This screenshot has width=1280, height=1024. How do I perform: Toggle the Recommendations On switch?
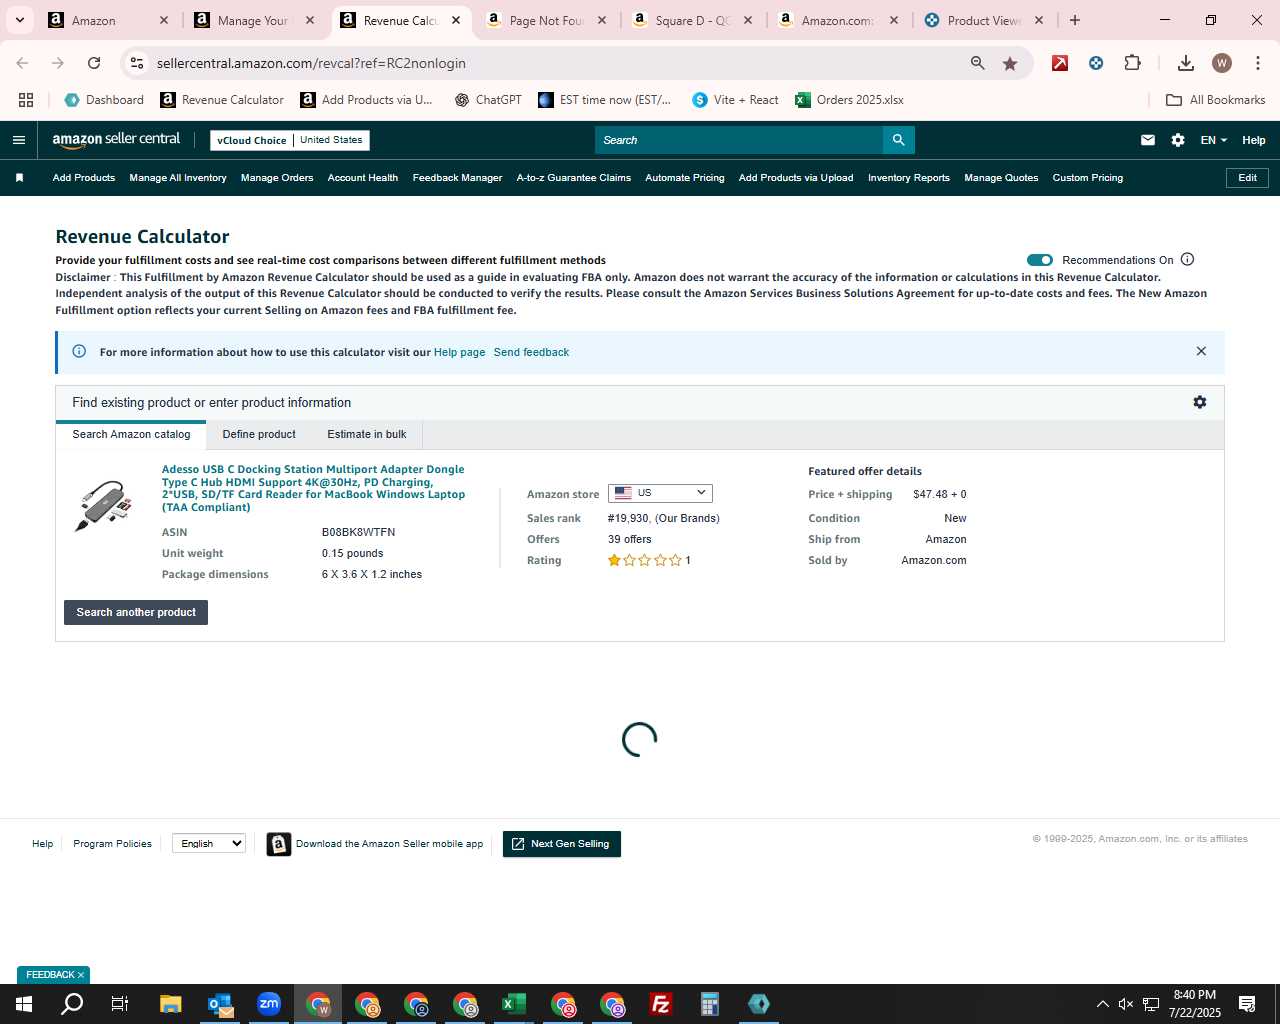point(1040,260)
